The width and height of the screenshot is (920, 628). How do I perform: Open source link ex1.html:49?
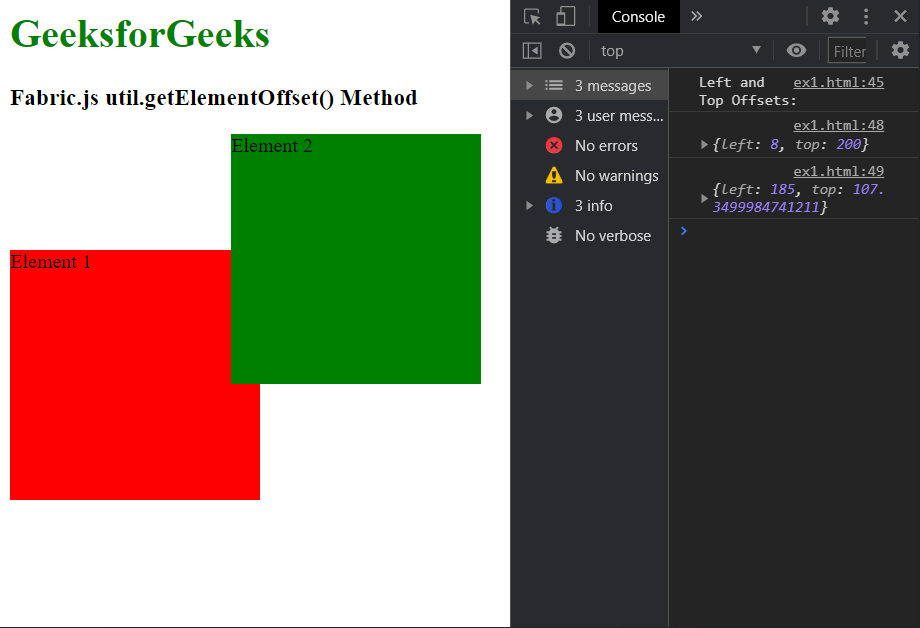point(838,171)
